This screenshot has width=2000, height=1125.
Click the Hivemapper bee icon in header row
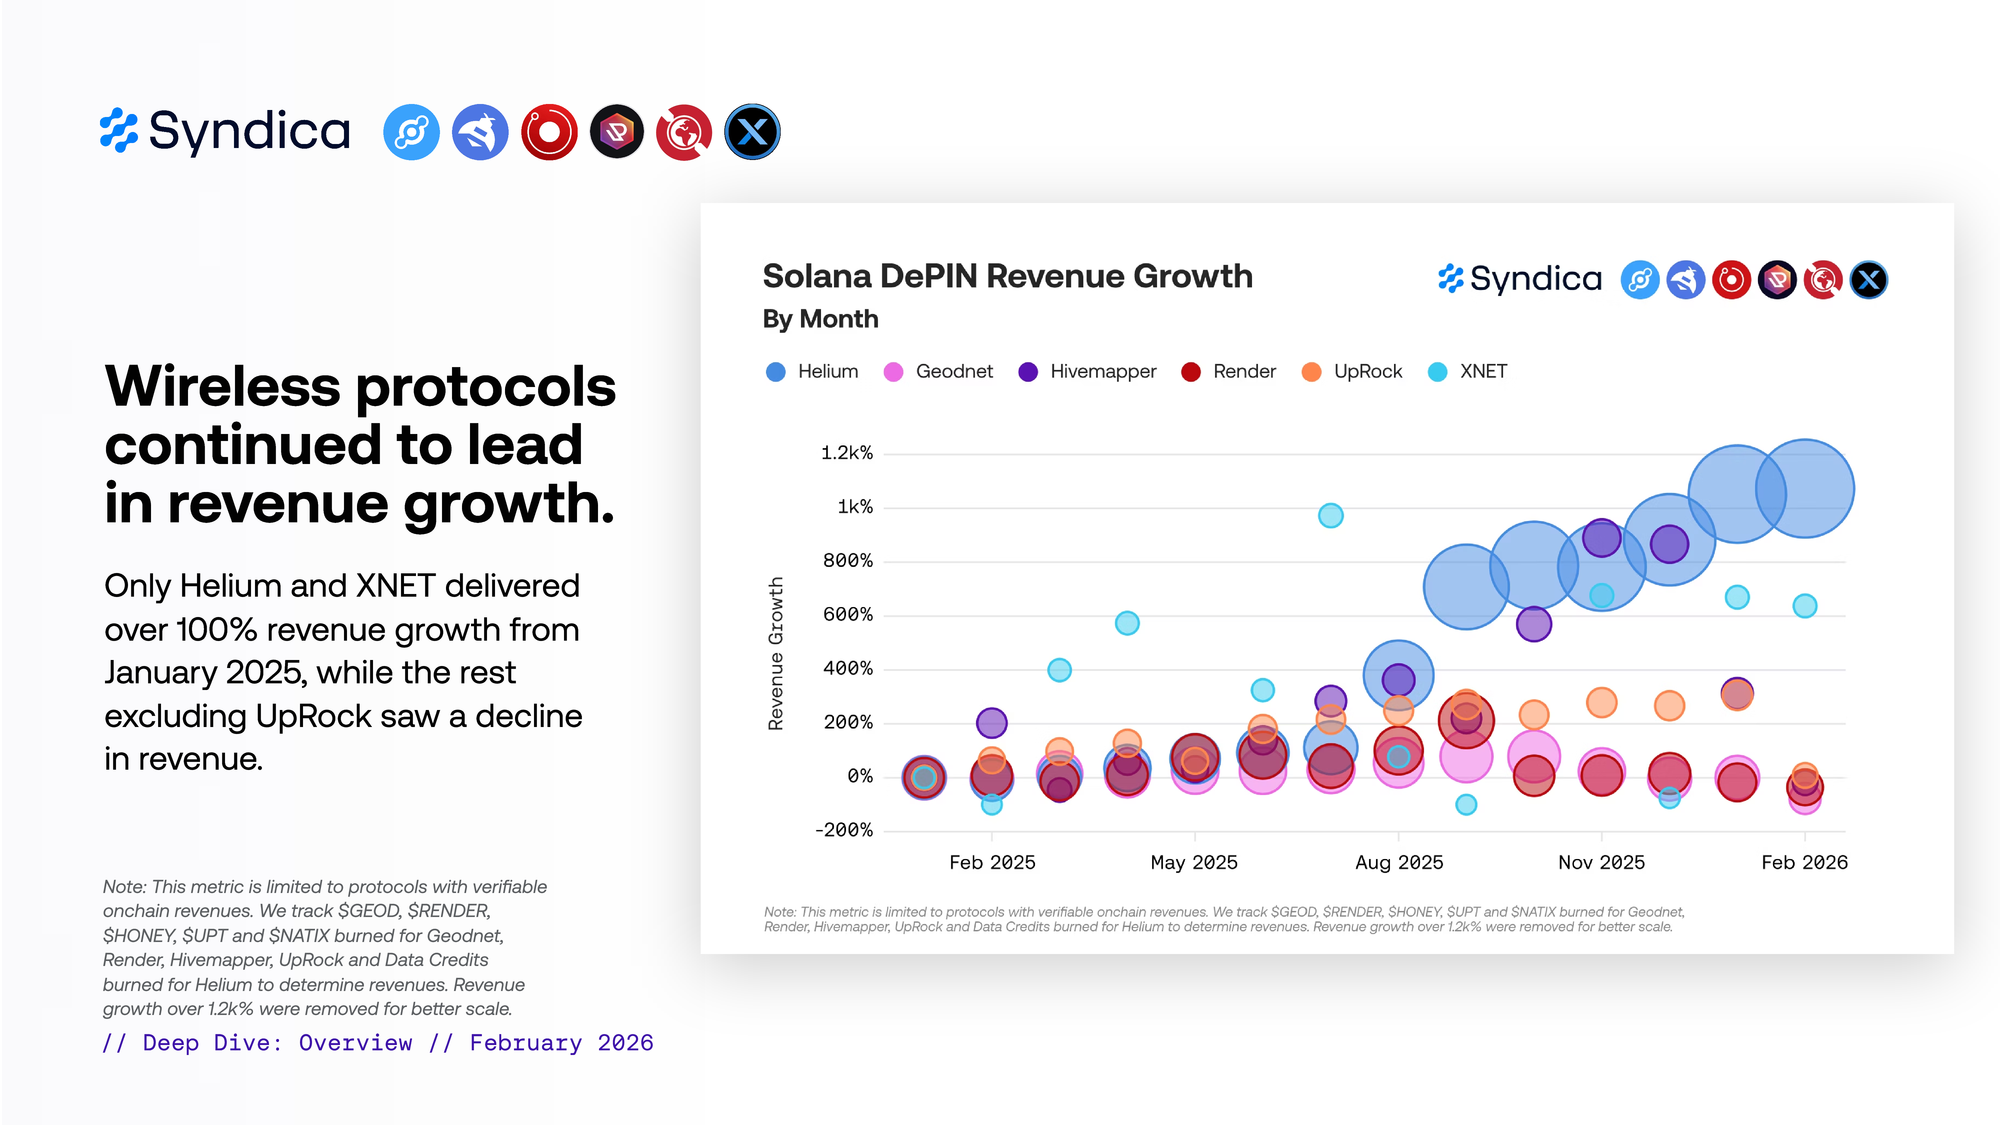pos(480,132)
